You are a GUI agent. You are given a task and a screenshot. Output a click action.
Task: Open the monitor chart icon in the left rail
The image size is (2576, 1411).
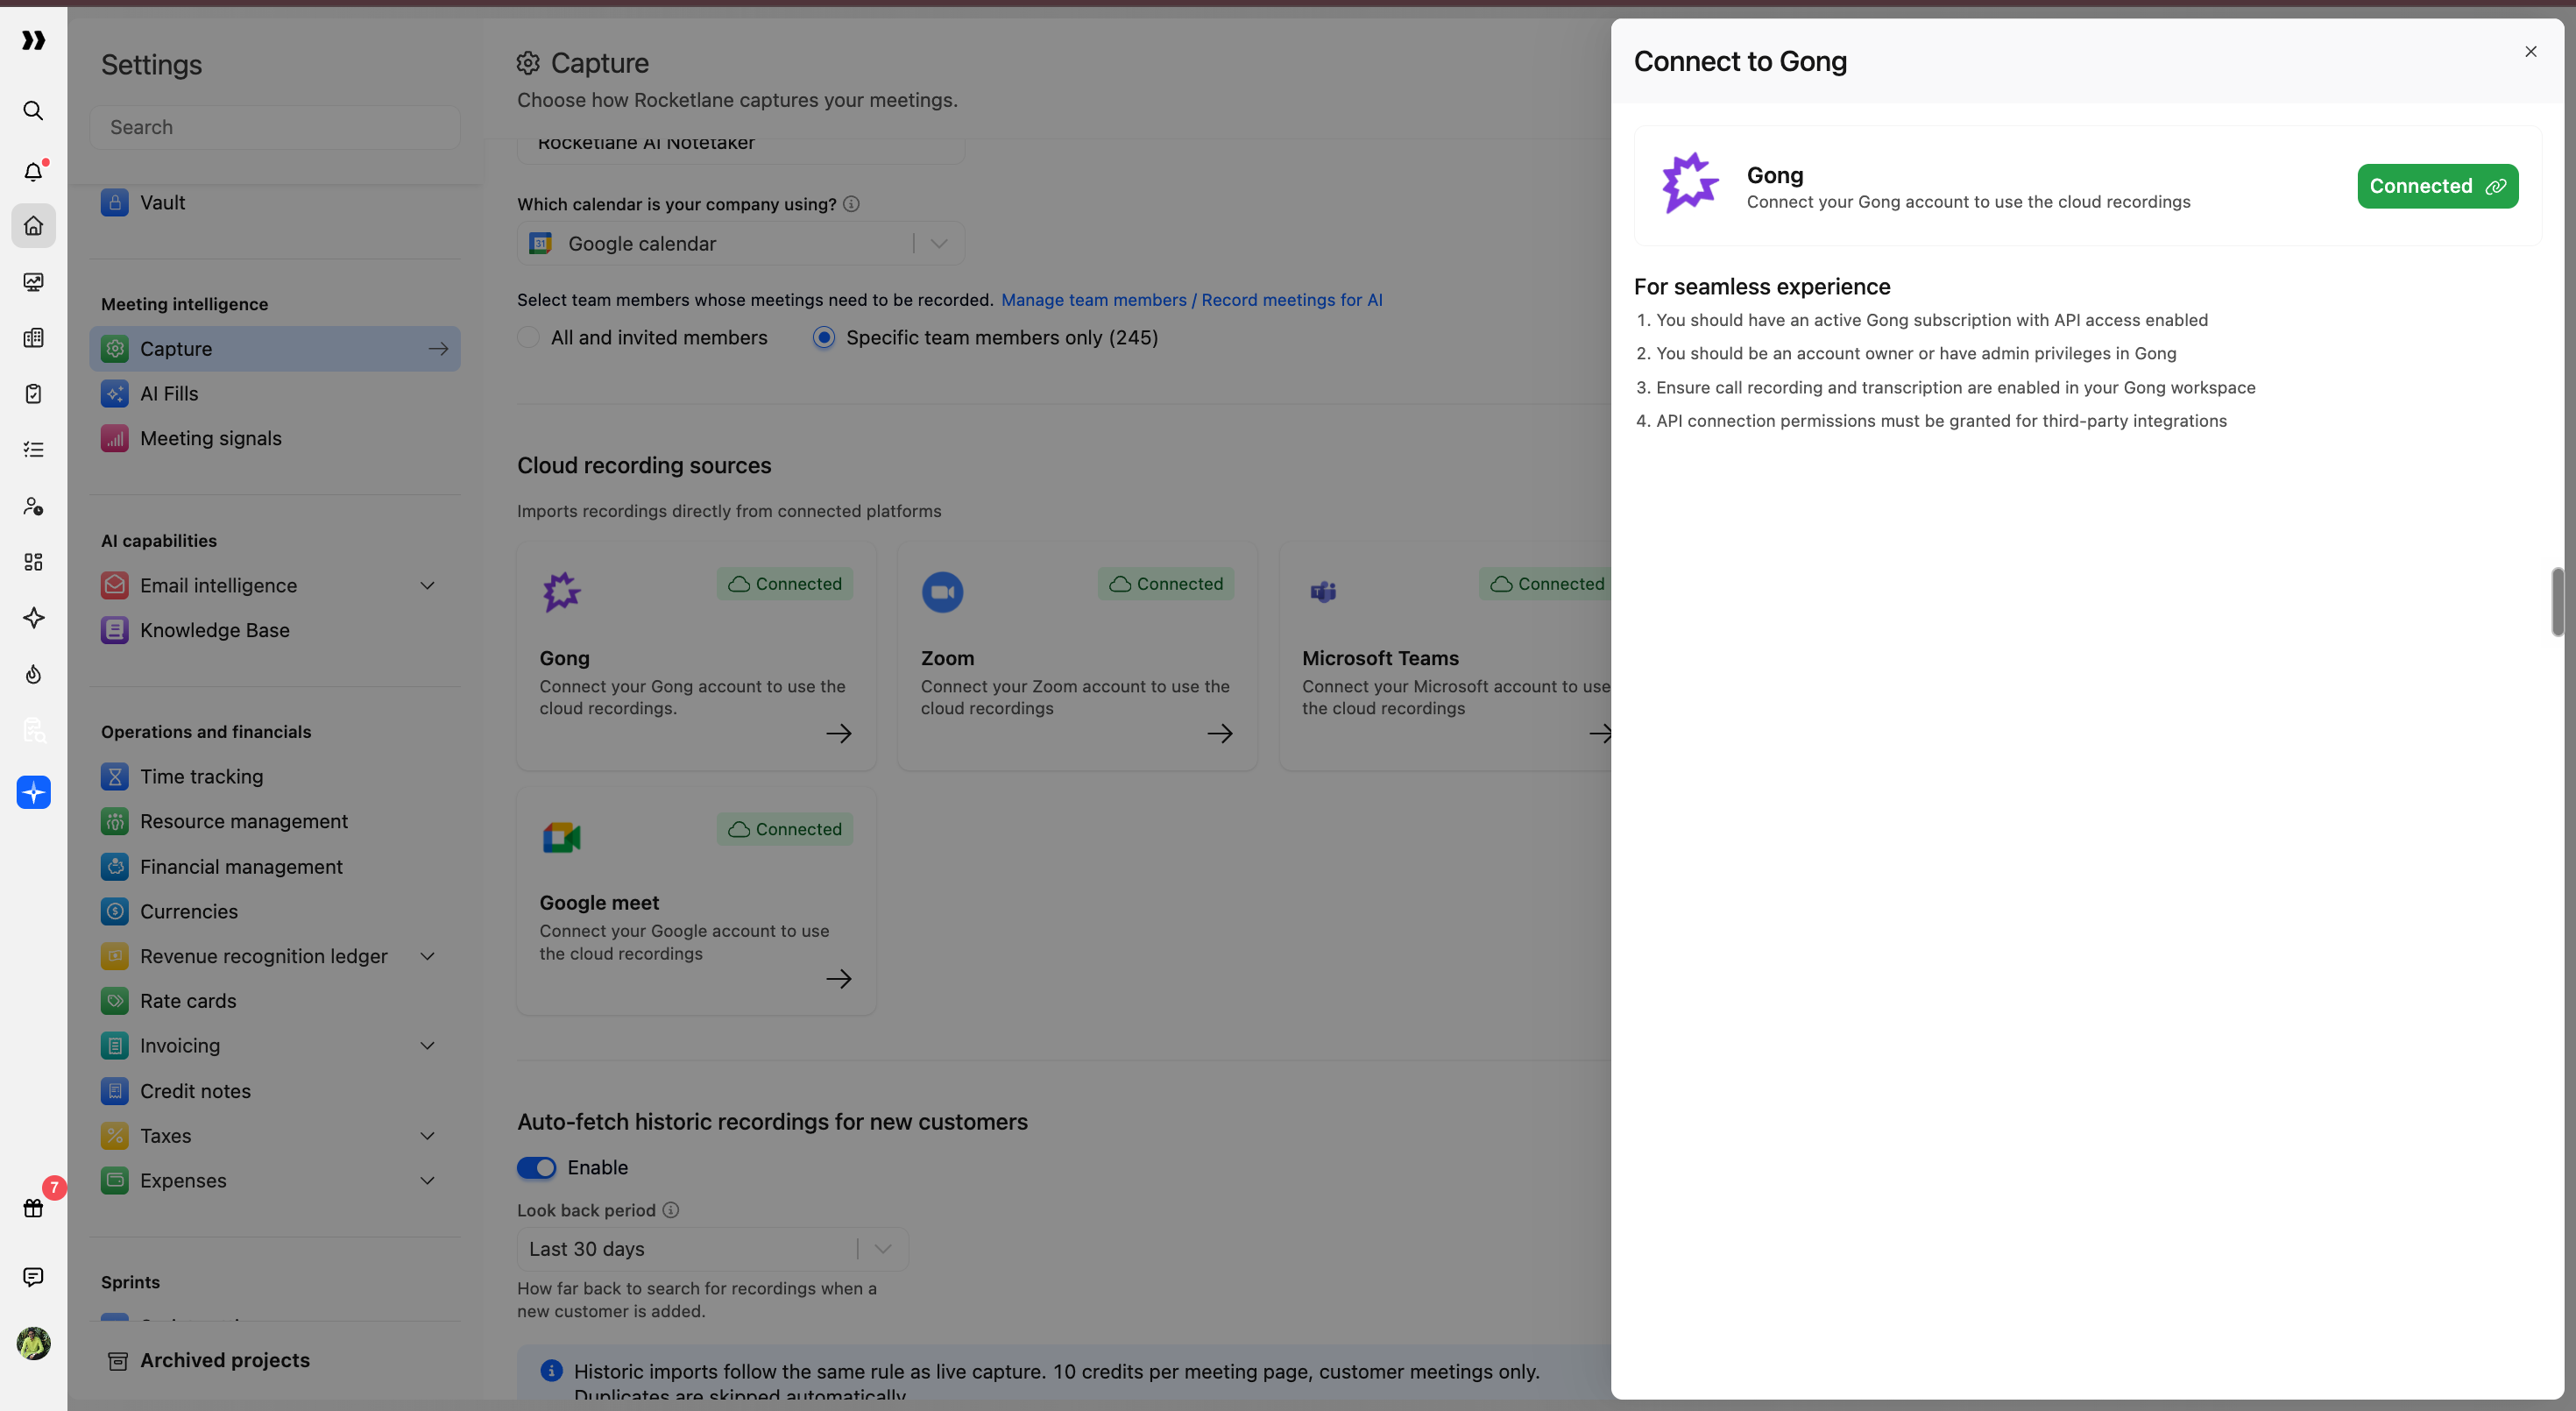click(33, 282)
